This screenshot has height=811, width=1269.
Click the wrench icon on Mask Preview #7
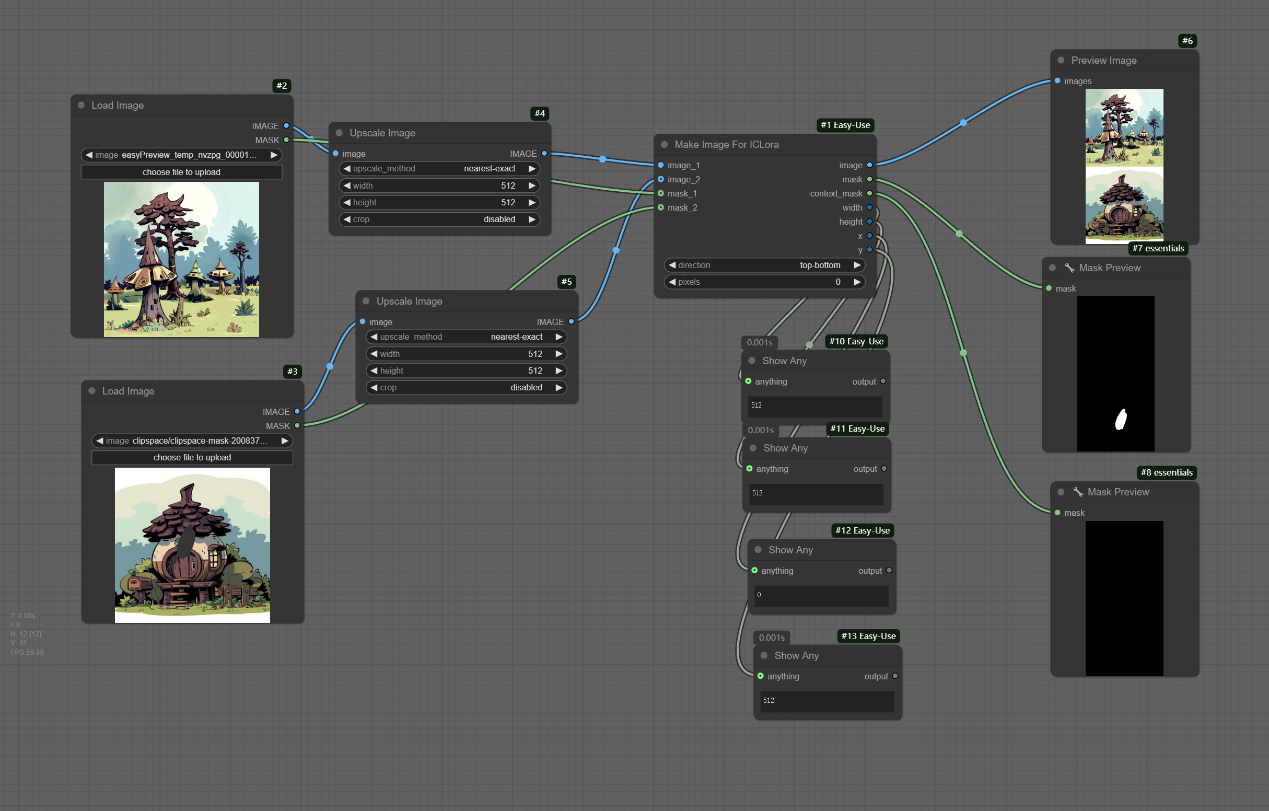point(1069,268)
